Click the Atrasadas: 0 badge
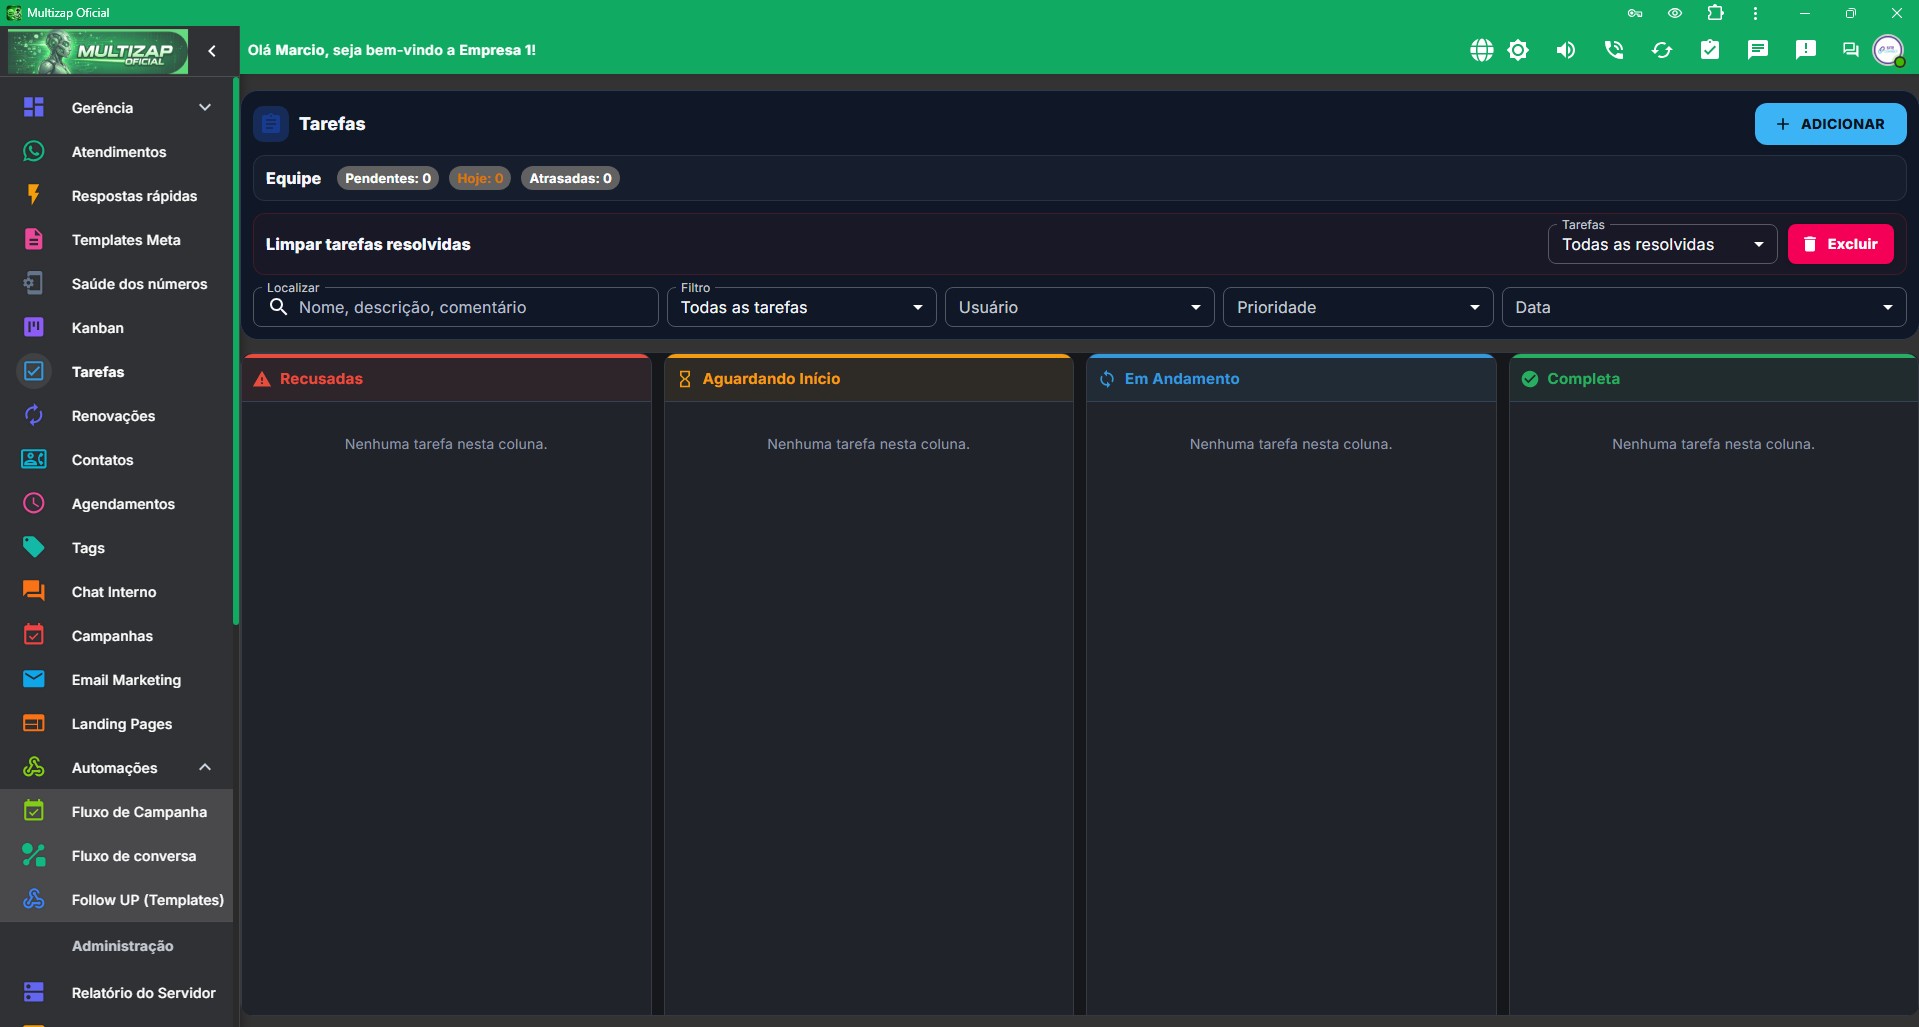 (570, 178)
